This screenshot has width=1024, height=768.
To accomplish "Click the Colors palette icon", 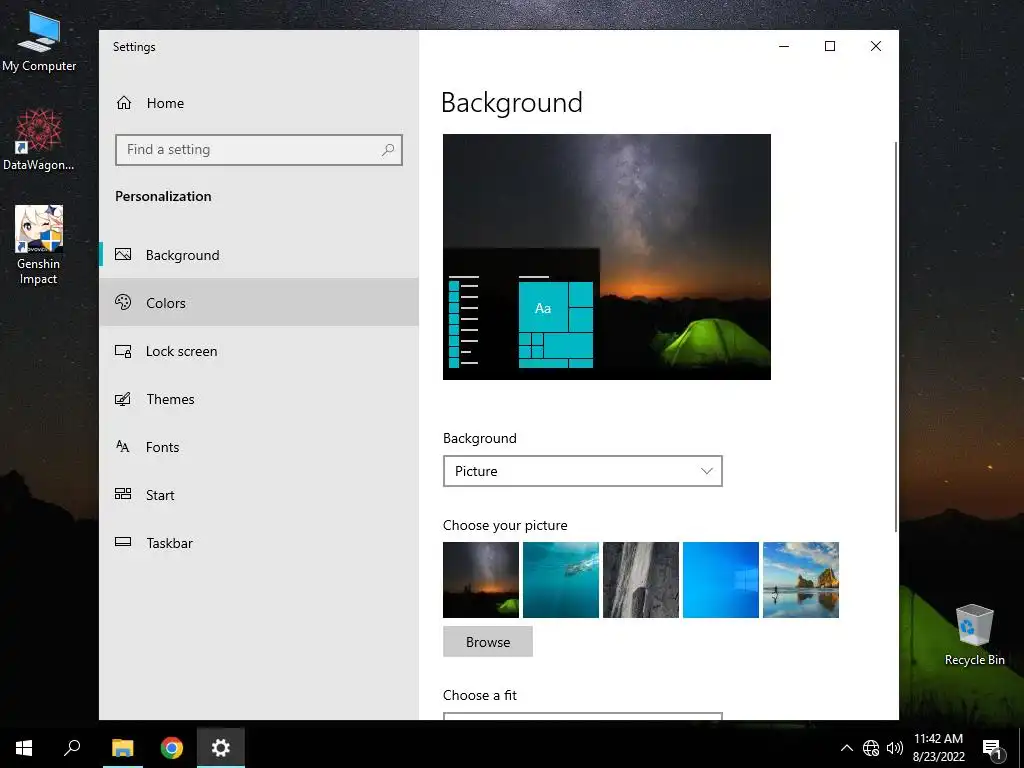I will pos(123,302).
